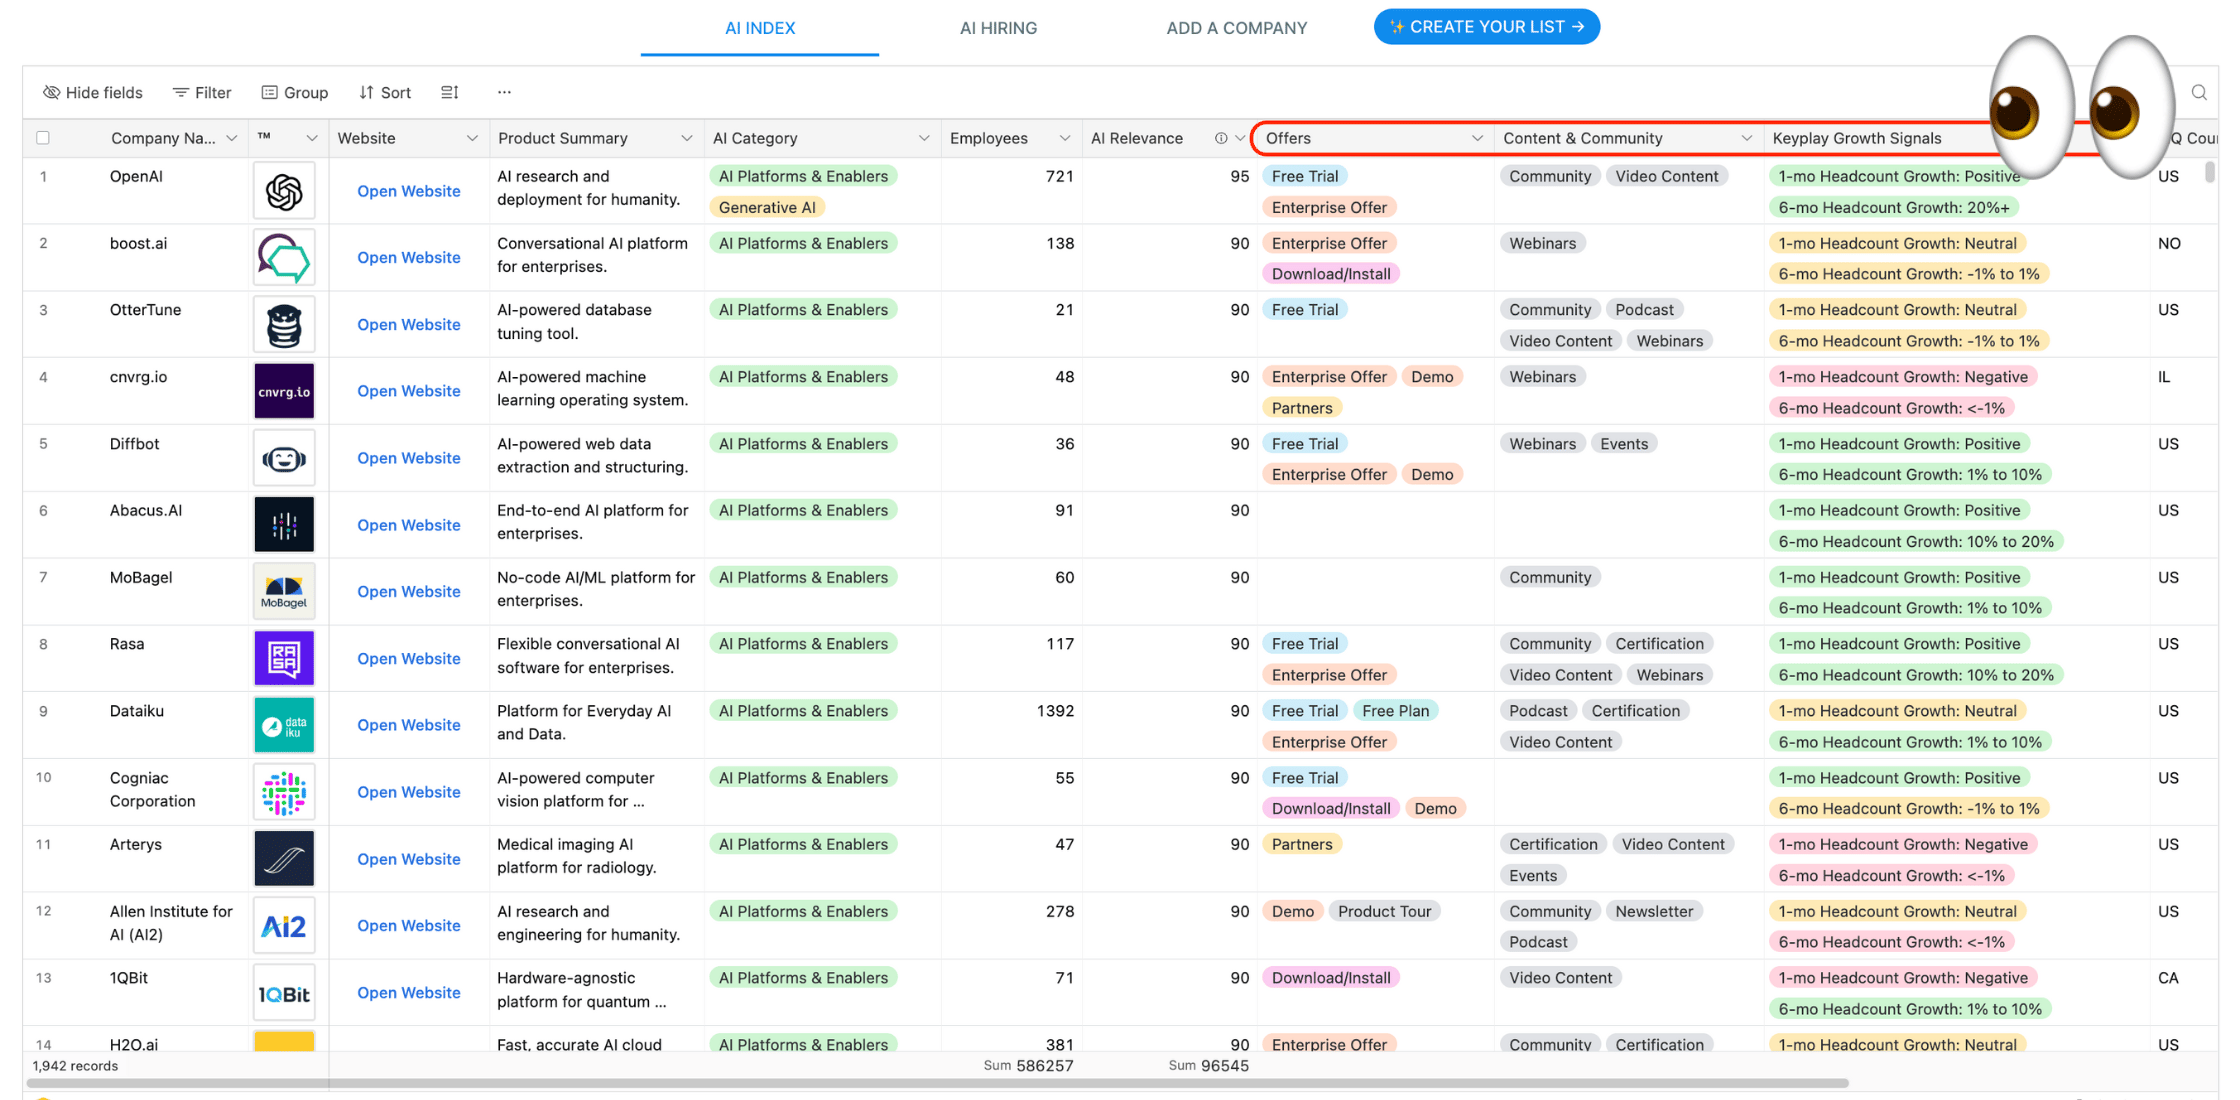
Task: Expand the Employees column dropdown
Action: pyautogui.click(x=1065, y=138)
